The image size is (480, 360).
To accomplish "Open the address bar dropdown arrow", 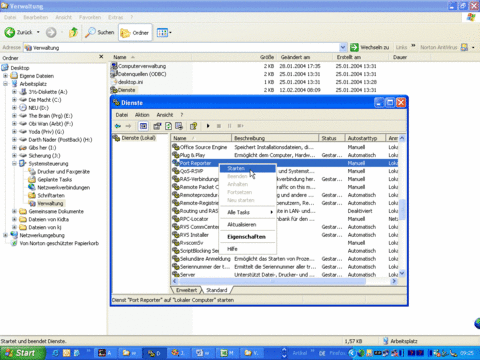I will click(x=343, y=47).
